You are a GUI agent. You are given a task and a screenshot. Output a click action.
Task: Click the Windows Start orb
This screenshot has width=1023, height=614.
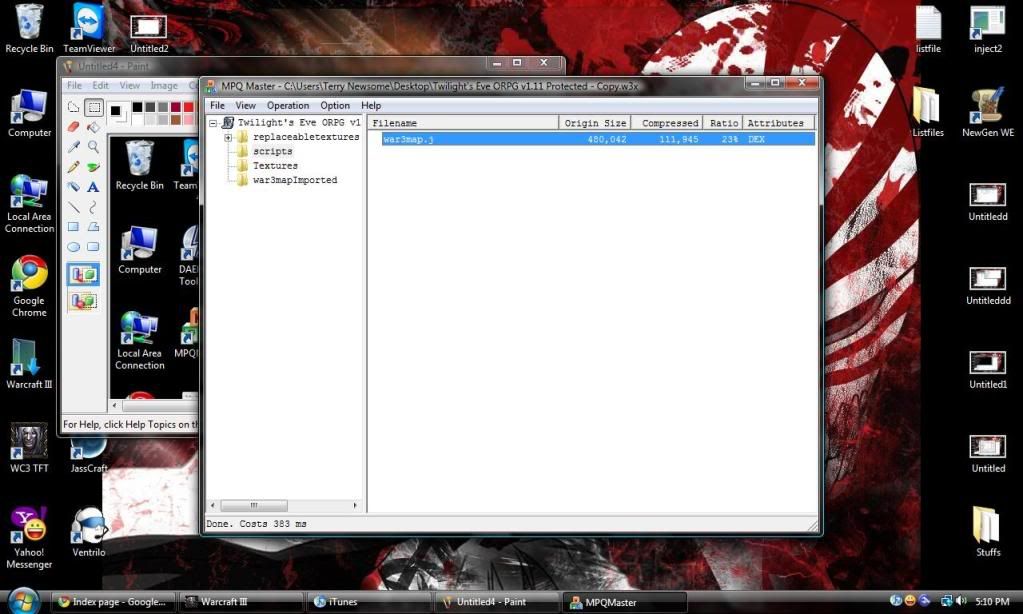pyautogui.click(x=23, y=600)
